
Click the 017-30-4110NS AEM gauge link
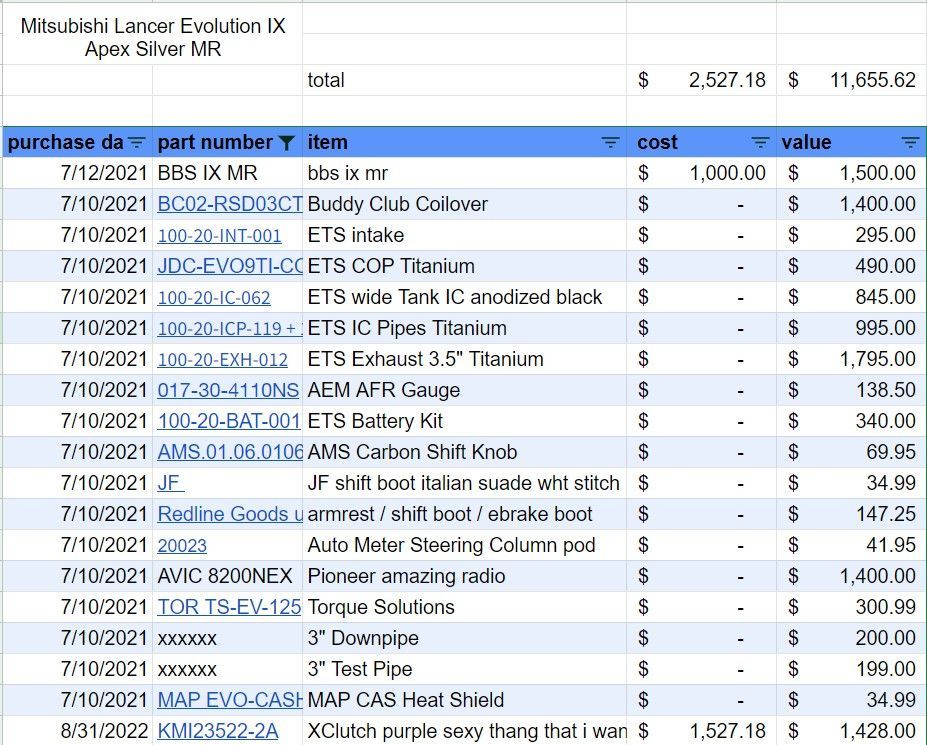pos(228,390)
